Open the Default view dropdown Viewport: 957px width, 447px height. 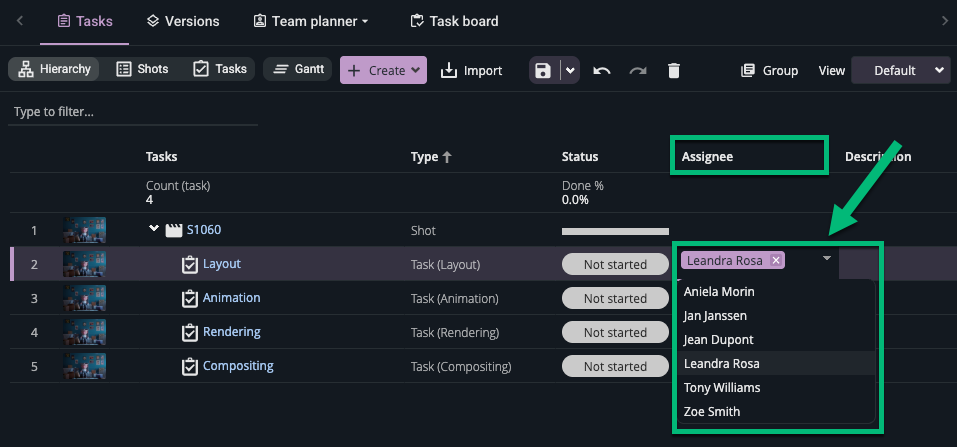point(901,70)
